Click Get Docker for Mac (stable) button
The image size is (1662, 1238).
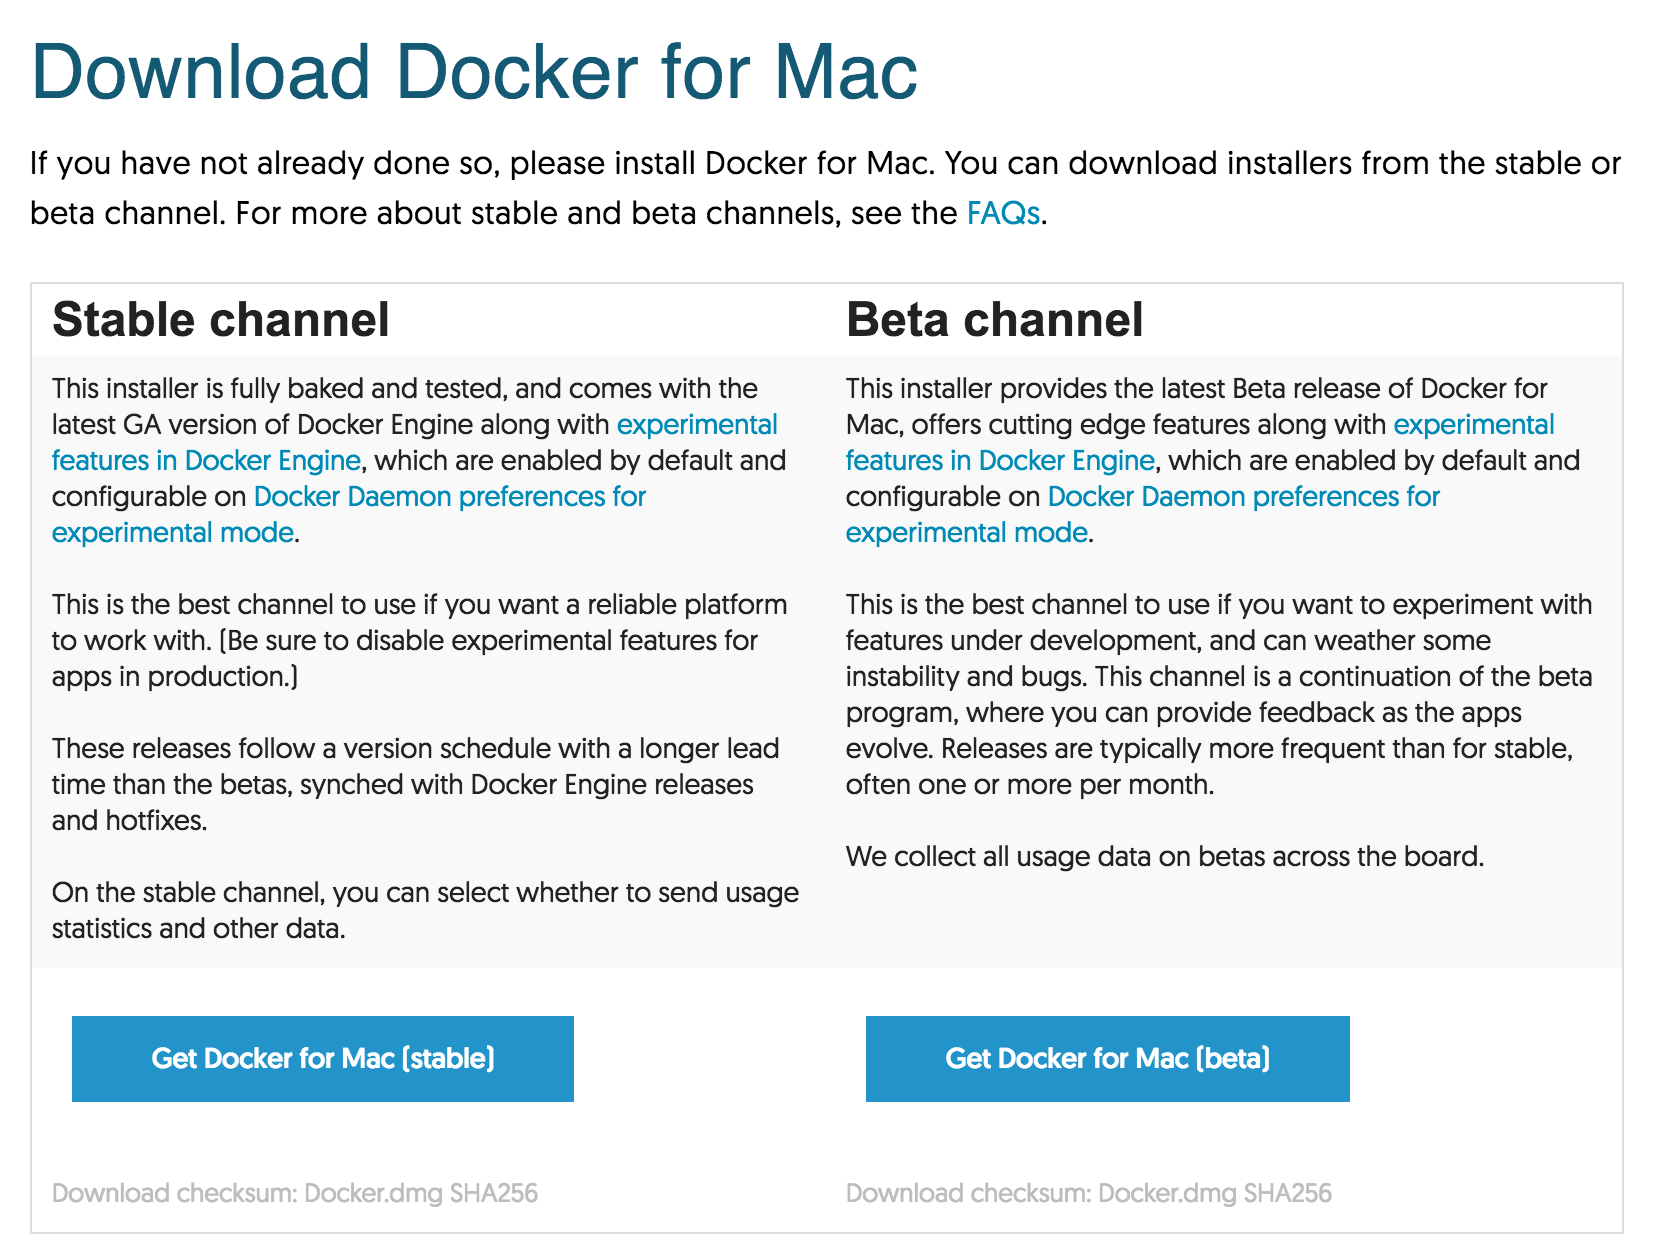[323, 1059]
